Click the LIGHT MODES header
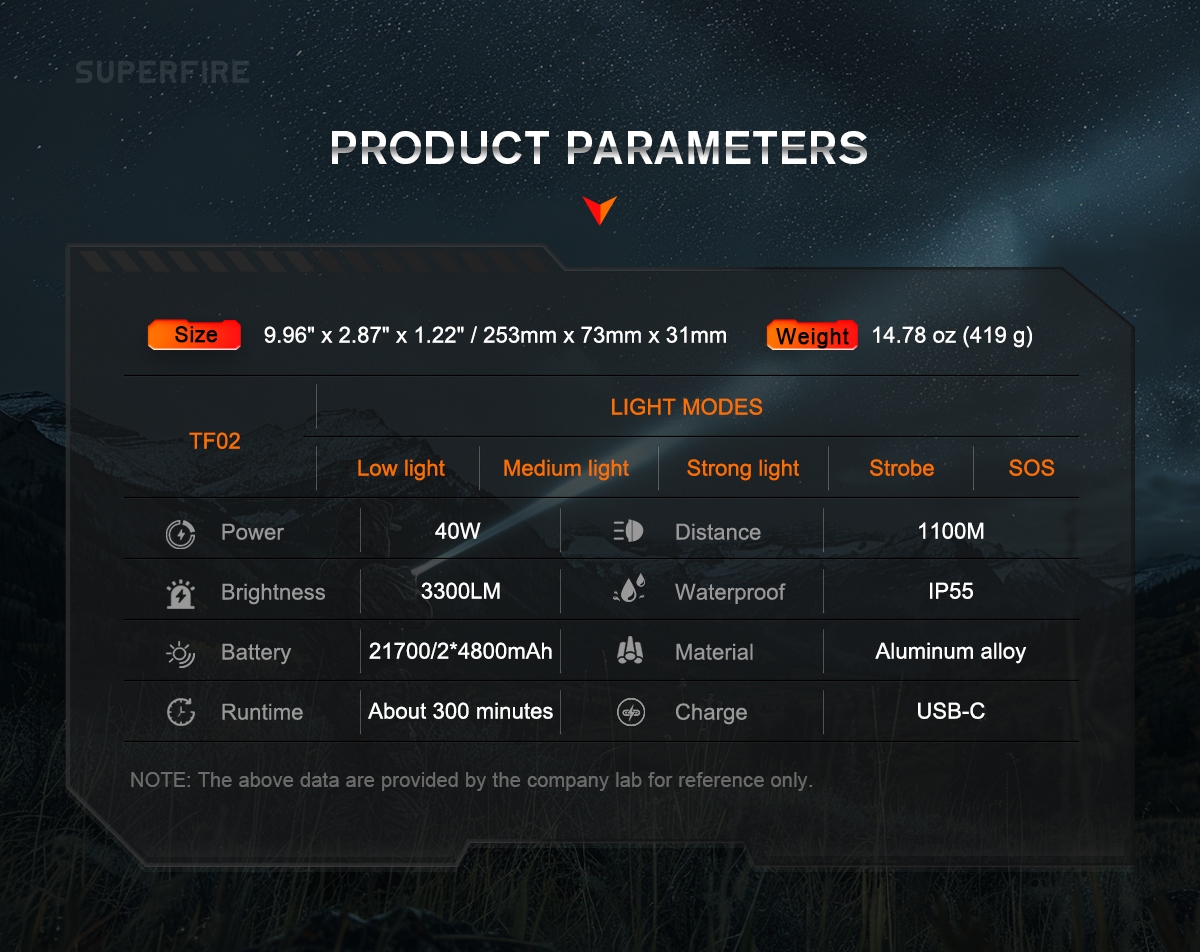The width and height of the screenshot is (1200, 952). 686,407
